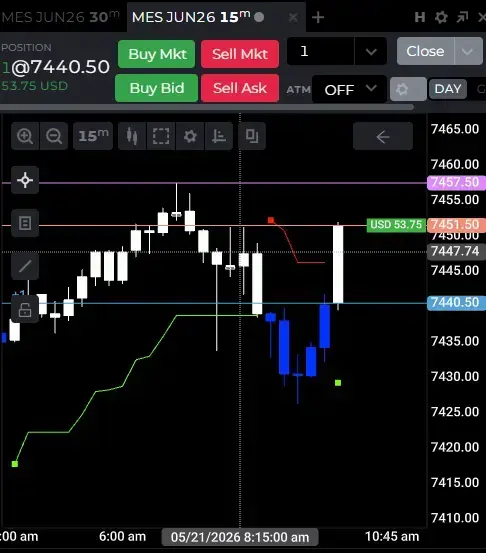Zoom in on the chart
The height and width of the screenshot is (553, 486).
[25, 136]
